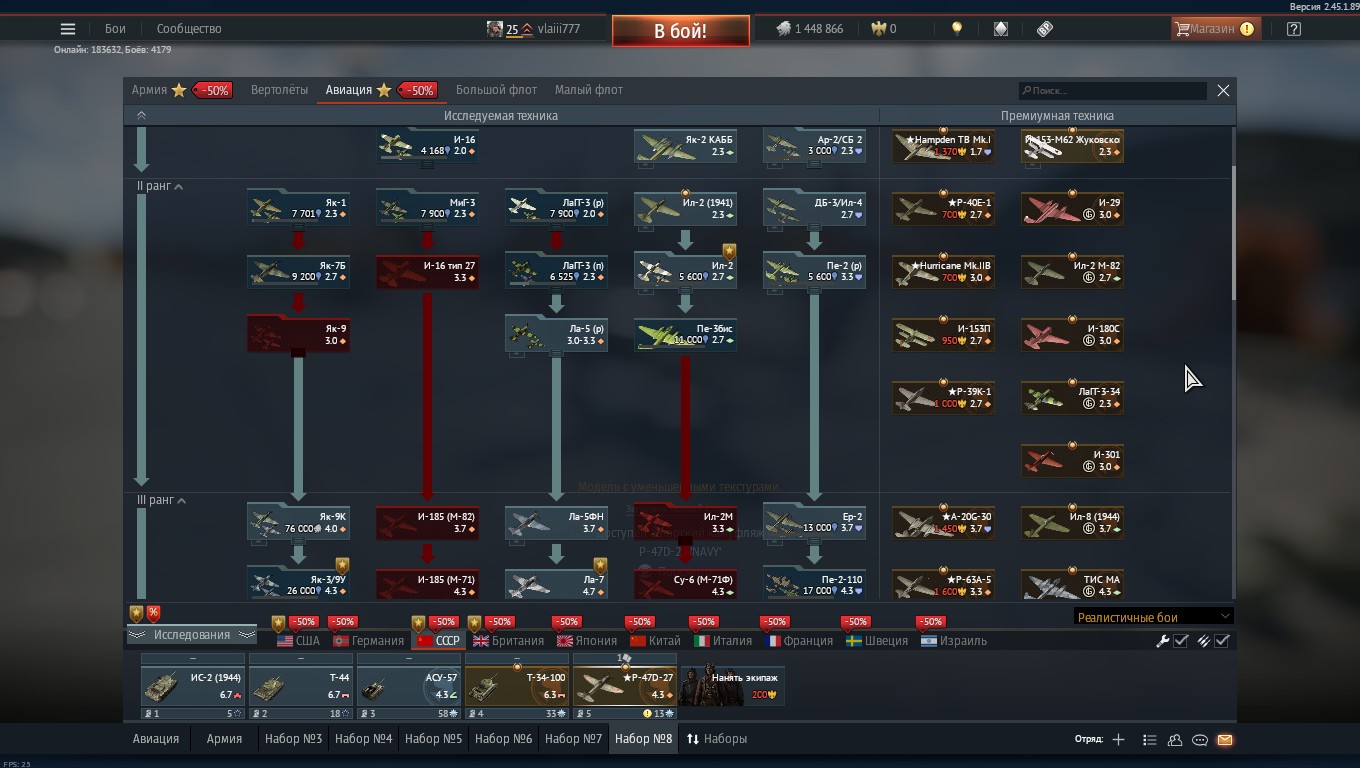The width and height of the screenshot is (1360, 768).
Task: Open the contacts friends icon
Action: pyautogui.click(x=1175, y=740)
